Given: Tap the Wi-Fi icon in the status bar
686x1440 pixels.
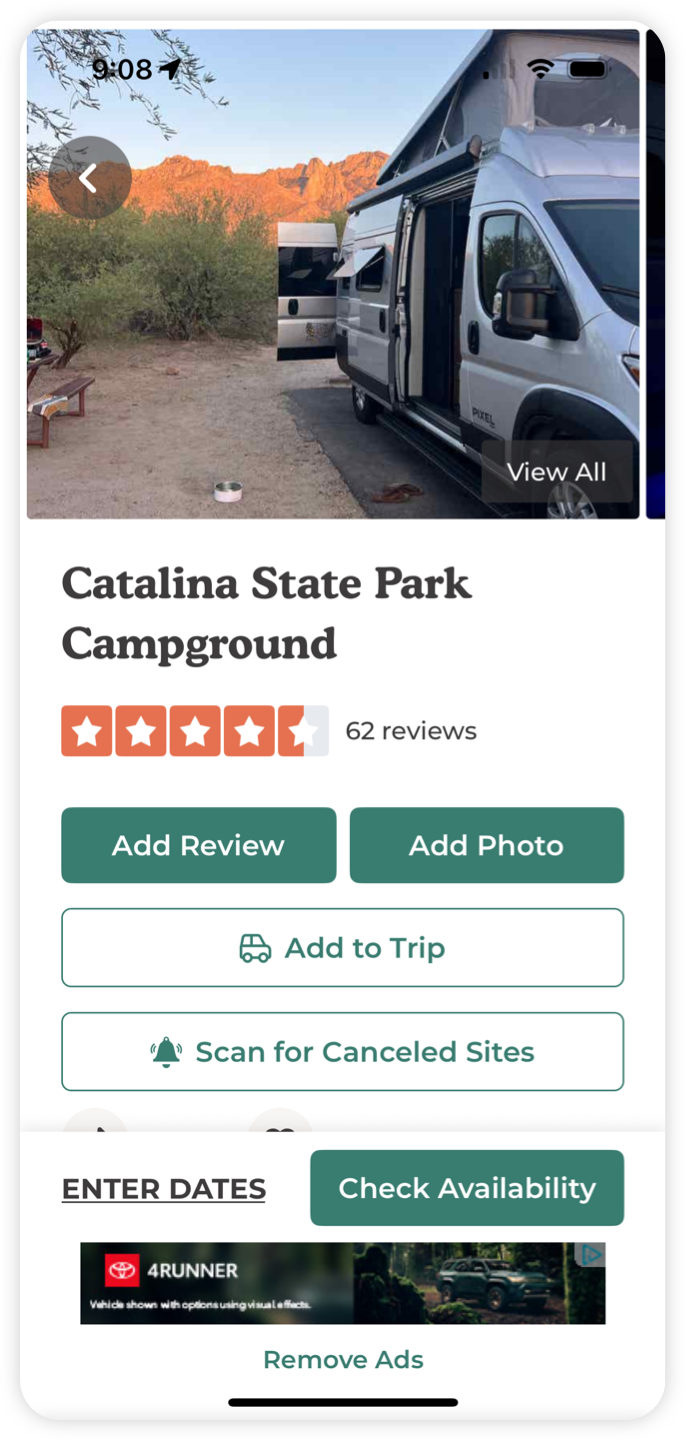Looking at the screenshot, I should click(541, 70).
